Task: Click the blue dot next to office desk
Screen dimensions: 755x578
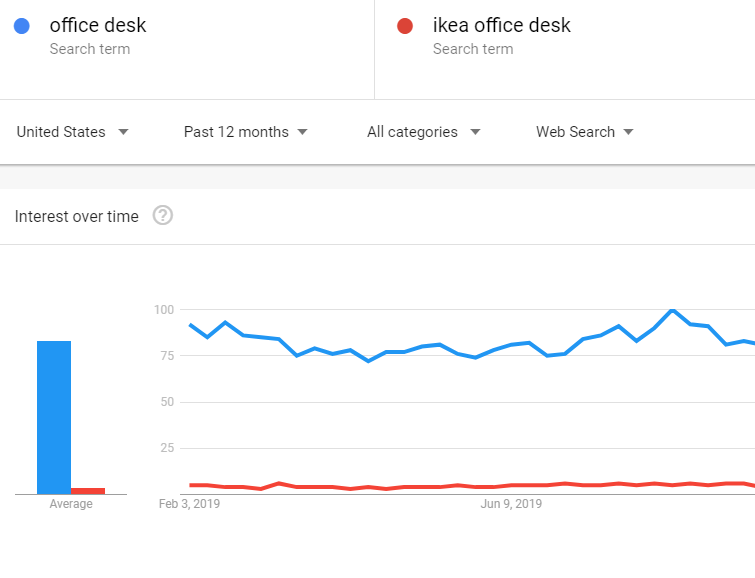Action: (x=22, y=26)
